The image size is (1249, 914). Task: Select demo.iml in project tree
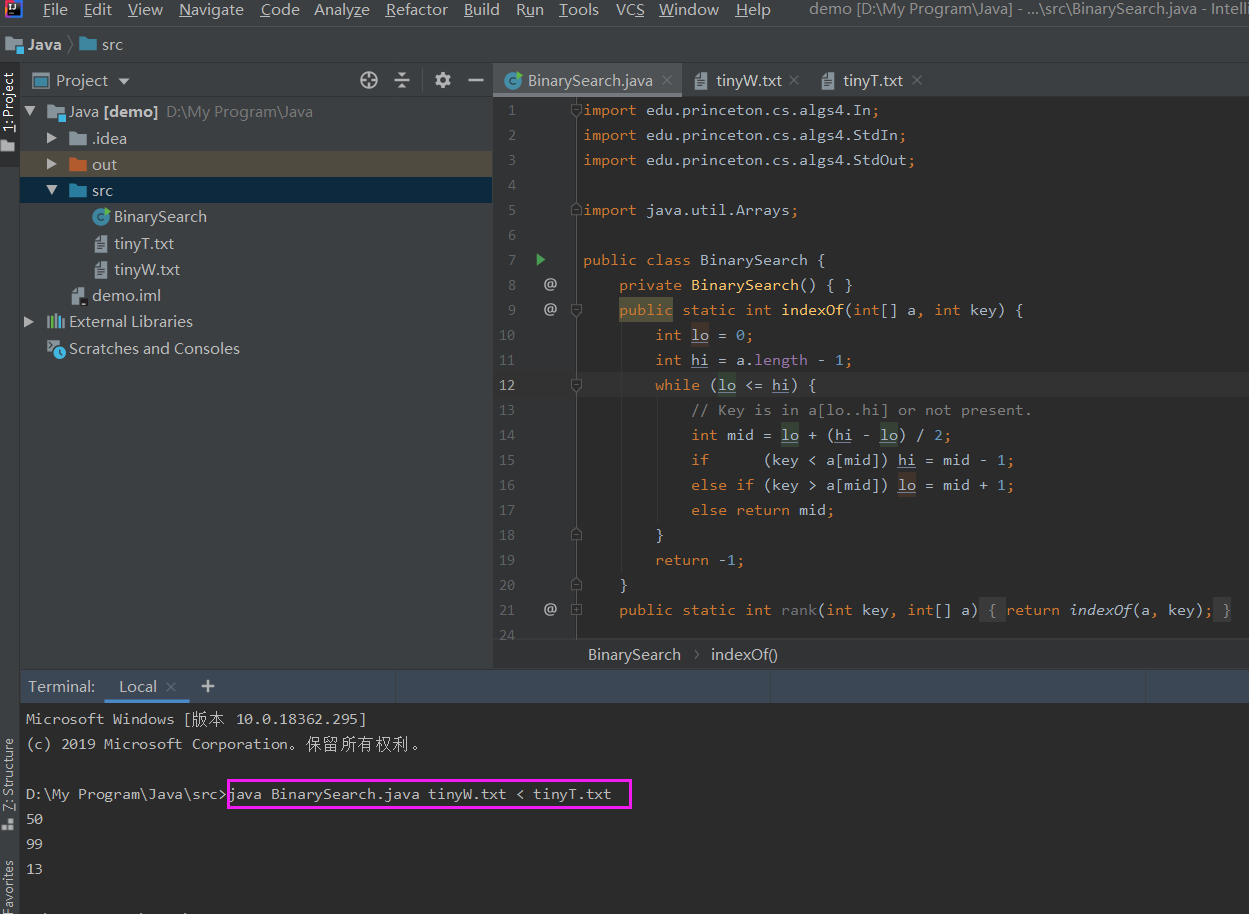point(126,295)
